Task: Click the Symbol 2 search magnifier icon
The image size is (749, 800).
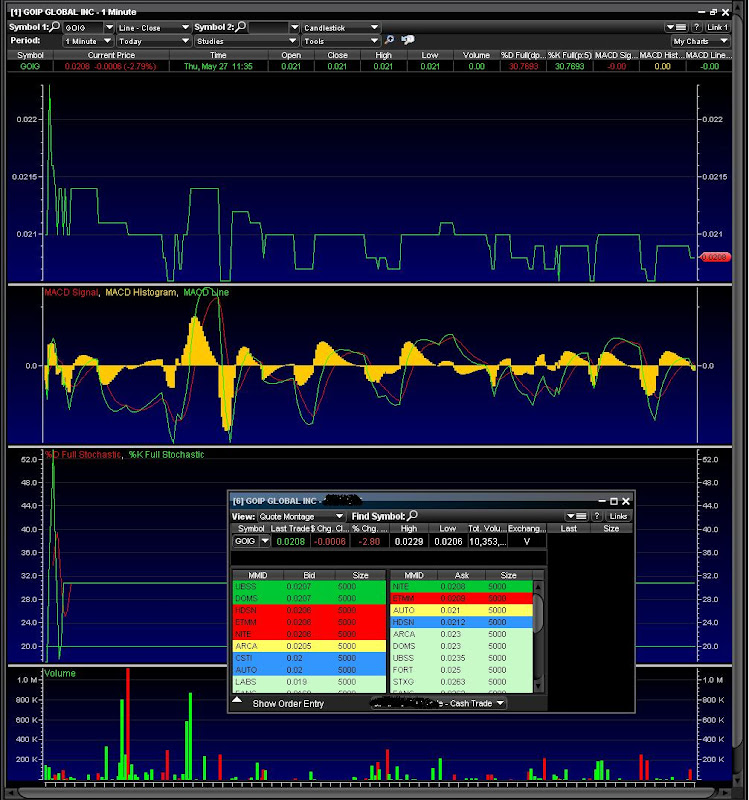Action: coord(240,27)
